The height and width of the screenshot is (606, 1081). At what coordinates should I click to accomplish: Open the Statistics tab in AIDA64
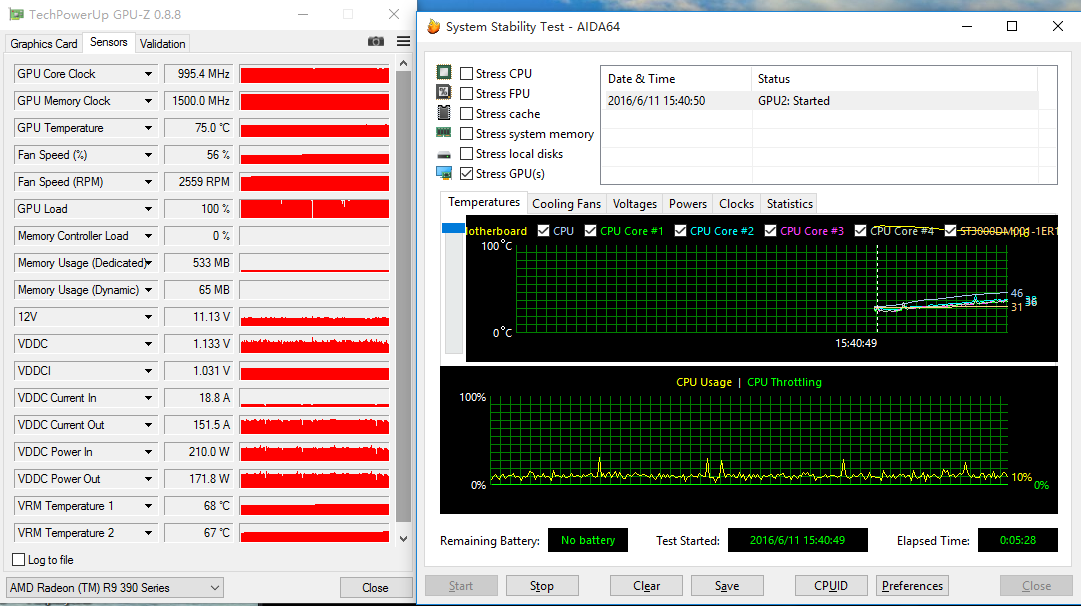coord(789,203)
